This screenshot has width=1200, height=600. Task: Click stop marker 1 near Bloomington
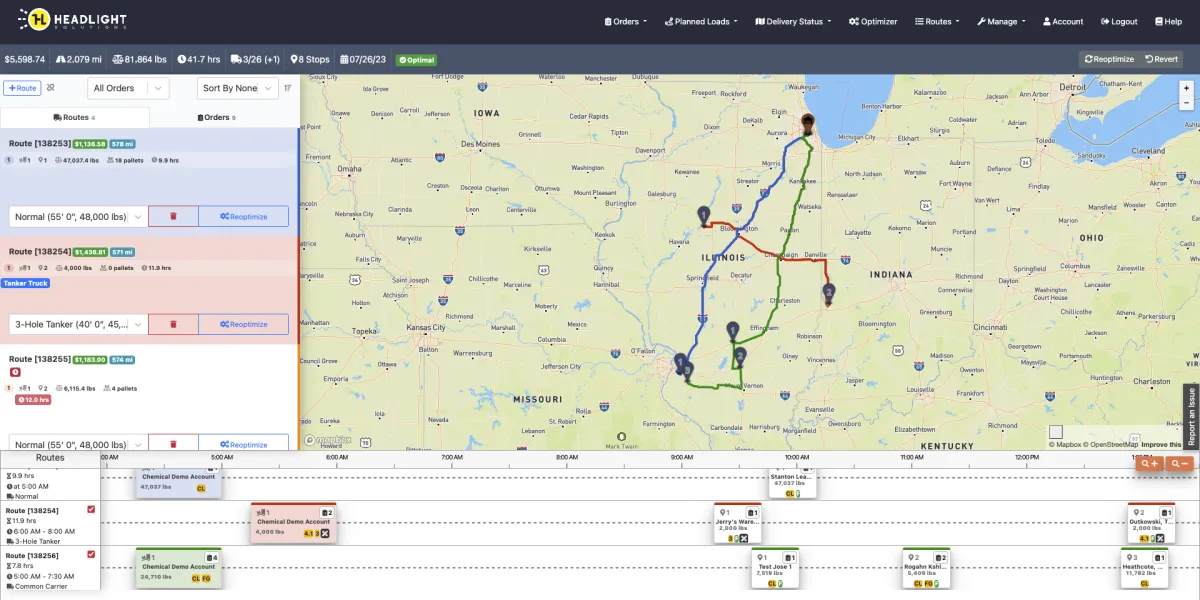click(704, 215)
